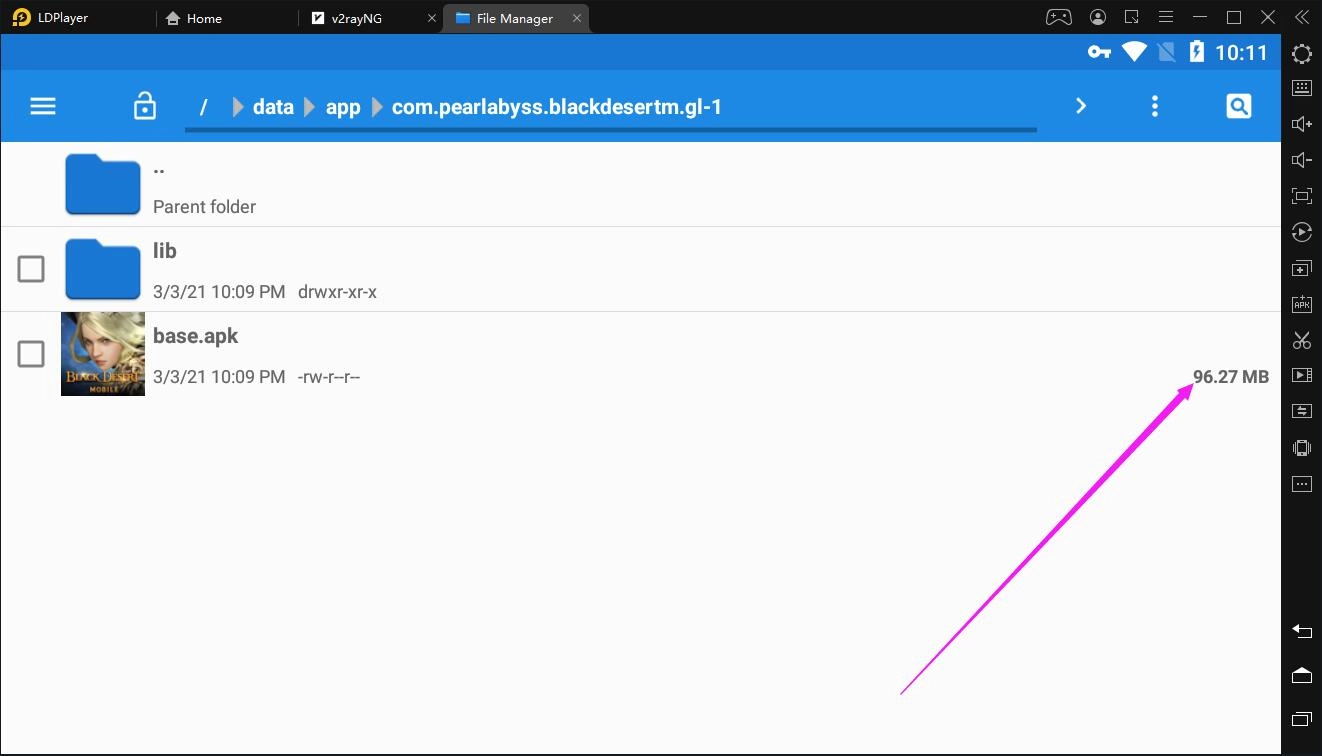Viewport: 1322px width, 756px height.
Task: Decrease volume via the volume-down sidebar icon
Action: [1301, 159]
